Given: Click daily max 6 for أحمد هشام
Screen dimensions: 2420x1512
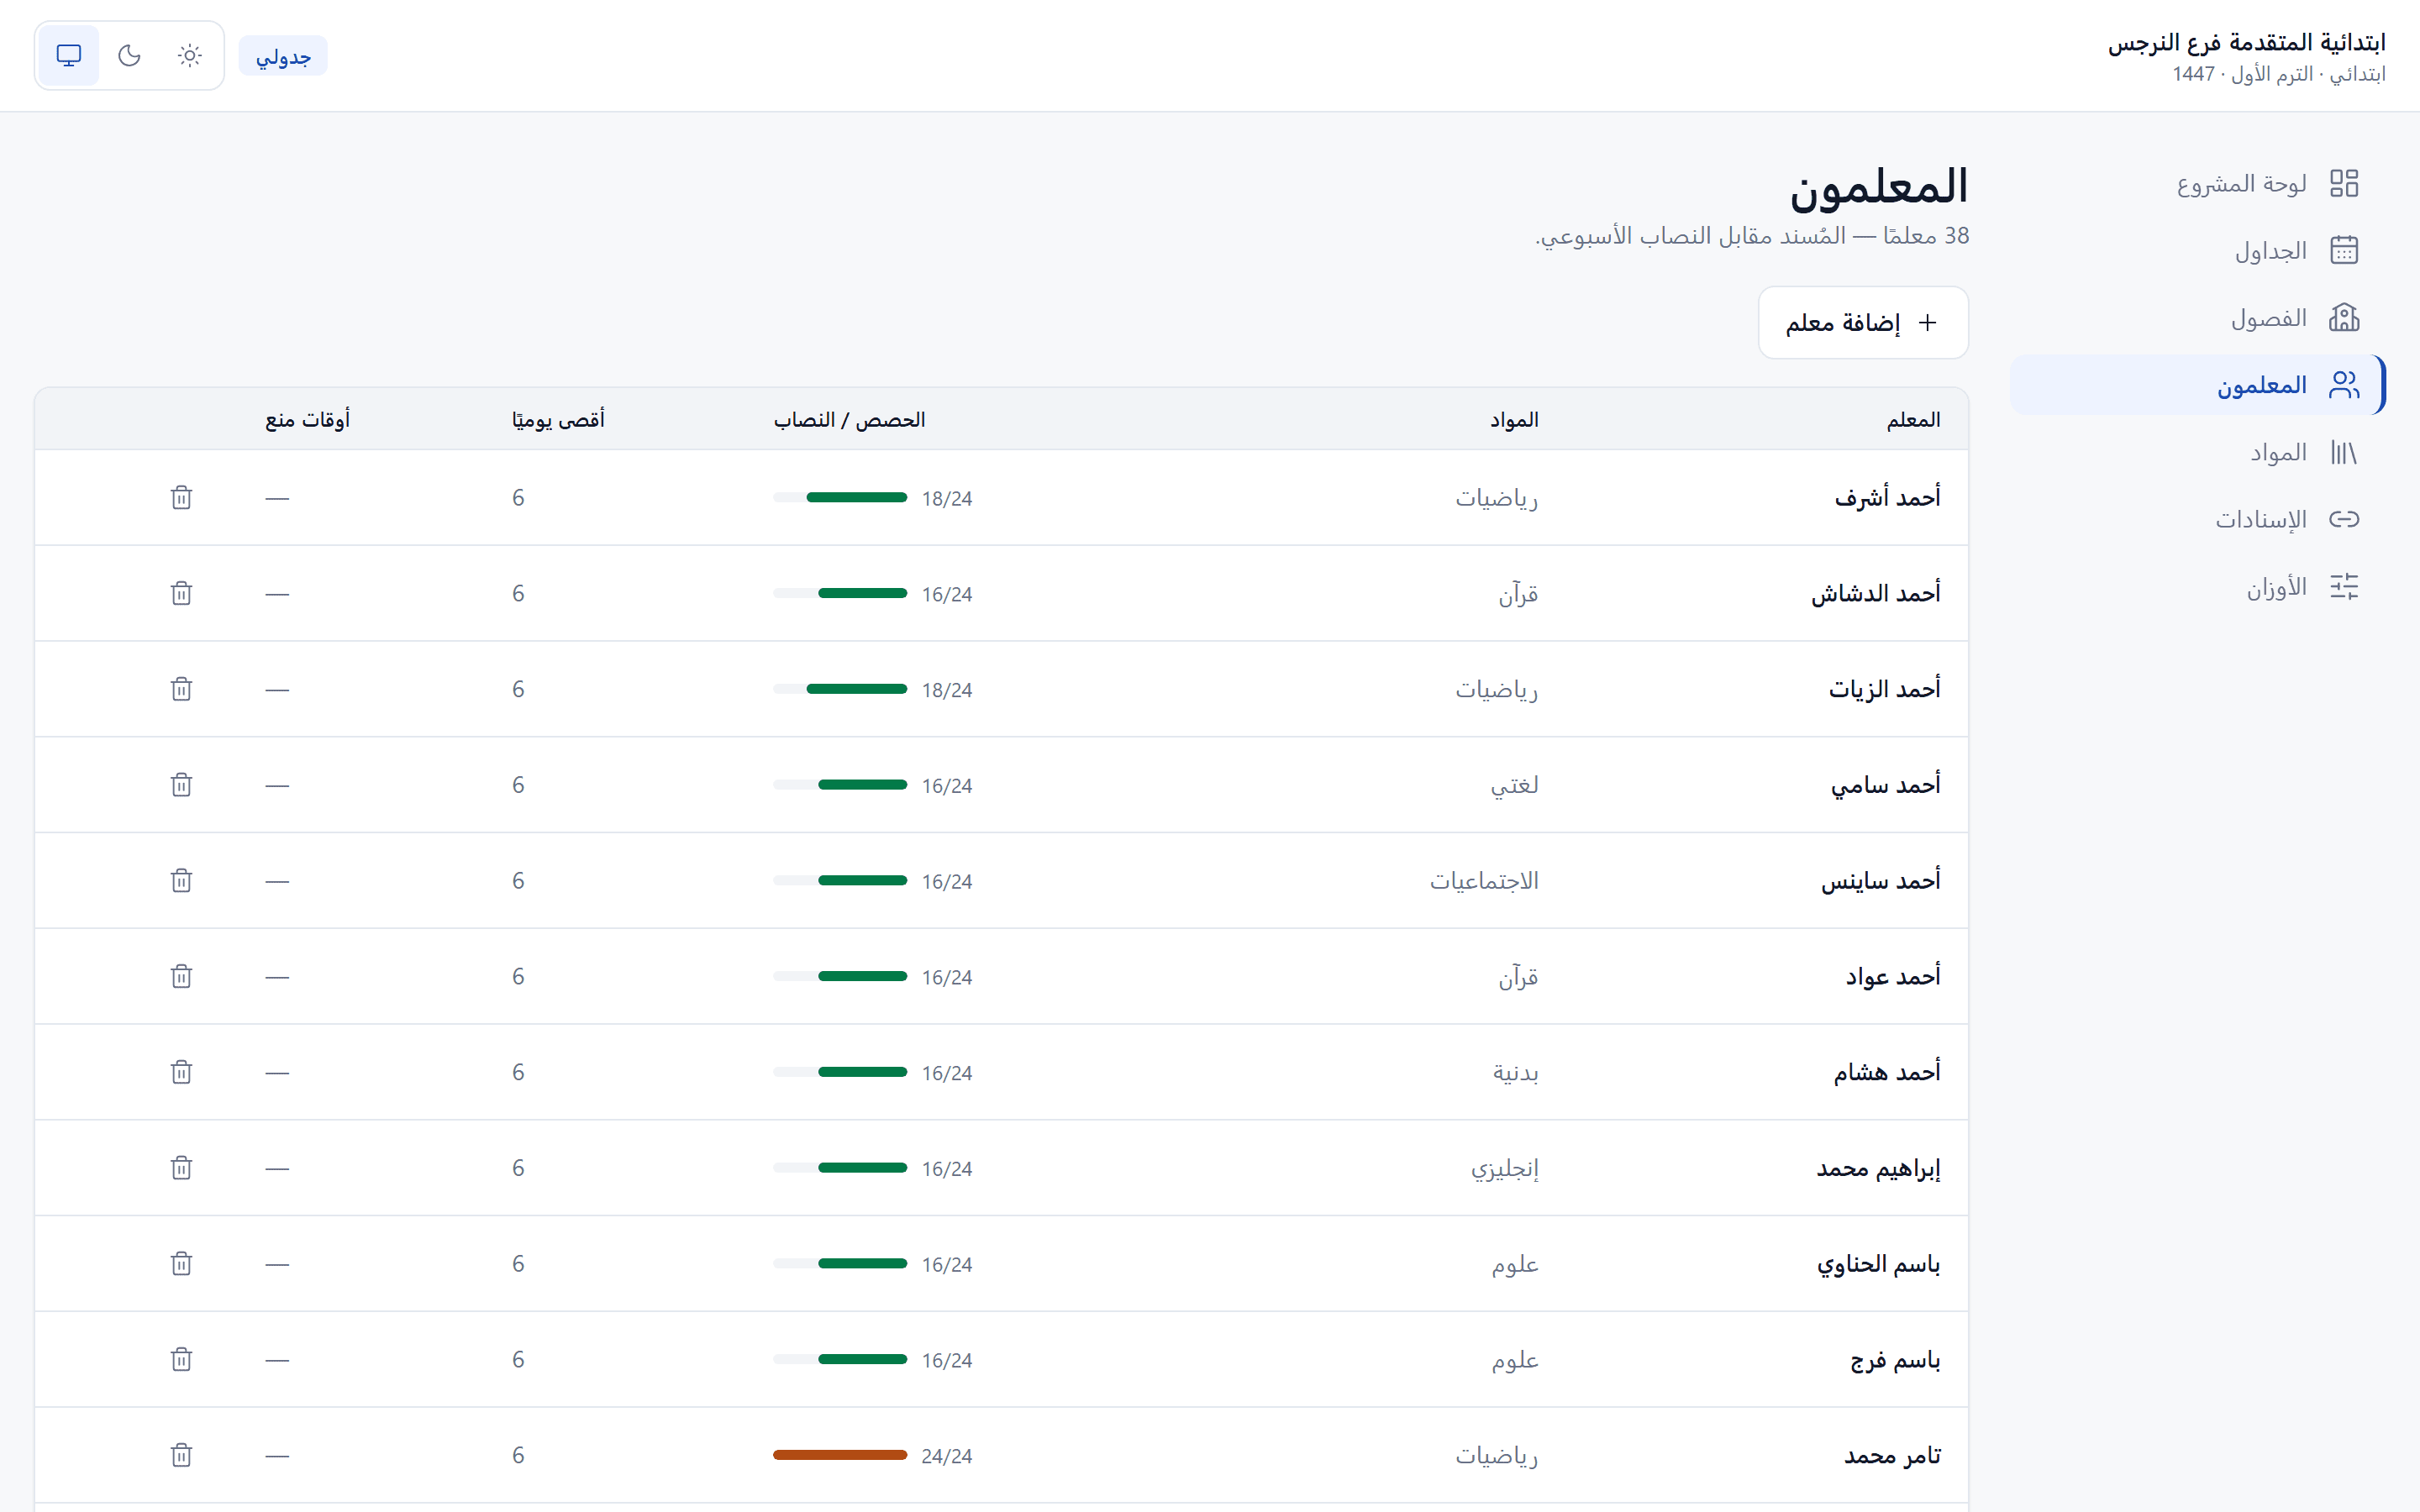Looking at the screenshot, I should coord(518,1072).
